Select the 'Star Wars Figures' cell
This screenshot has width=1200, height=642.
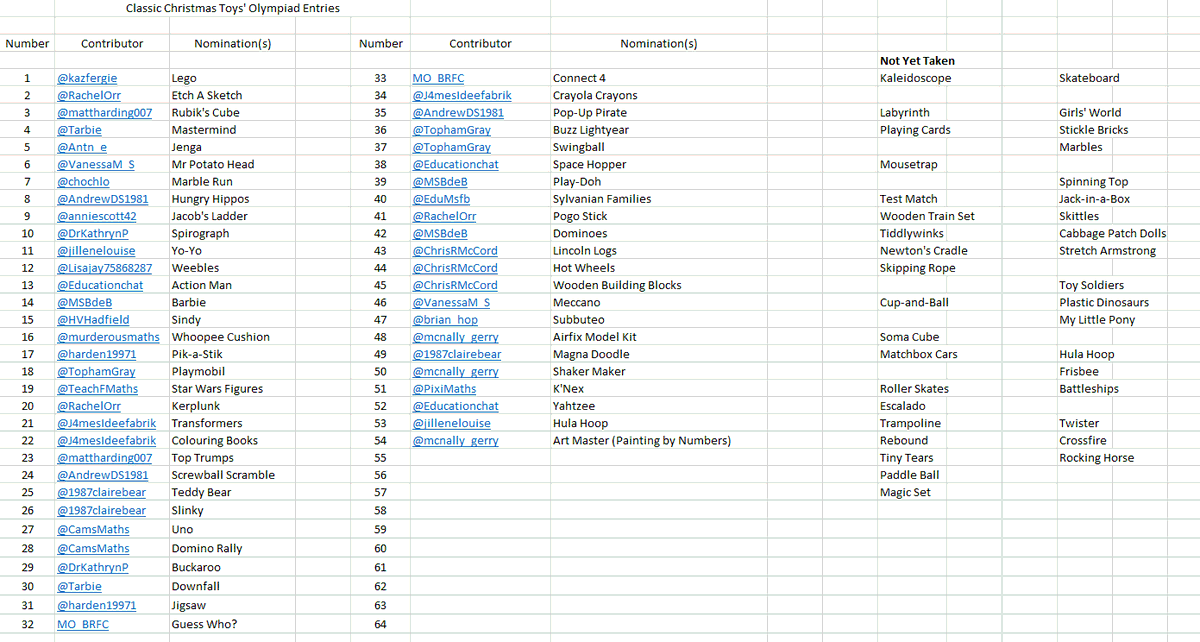click(217, 389)
